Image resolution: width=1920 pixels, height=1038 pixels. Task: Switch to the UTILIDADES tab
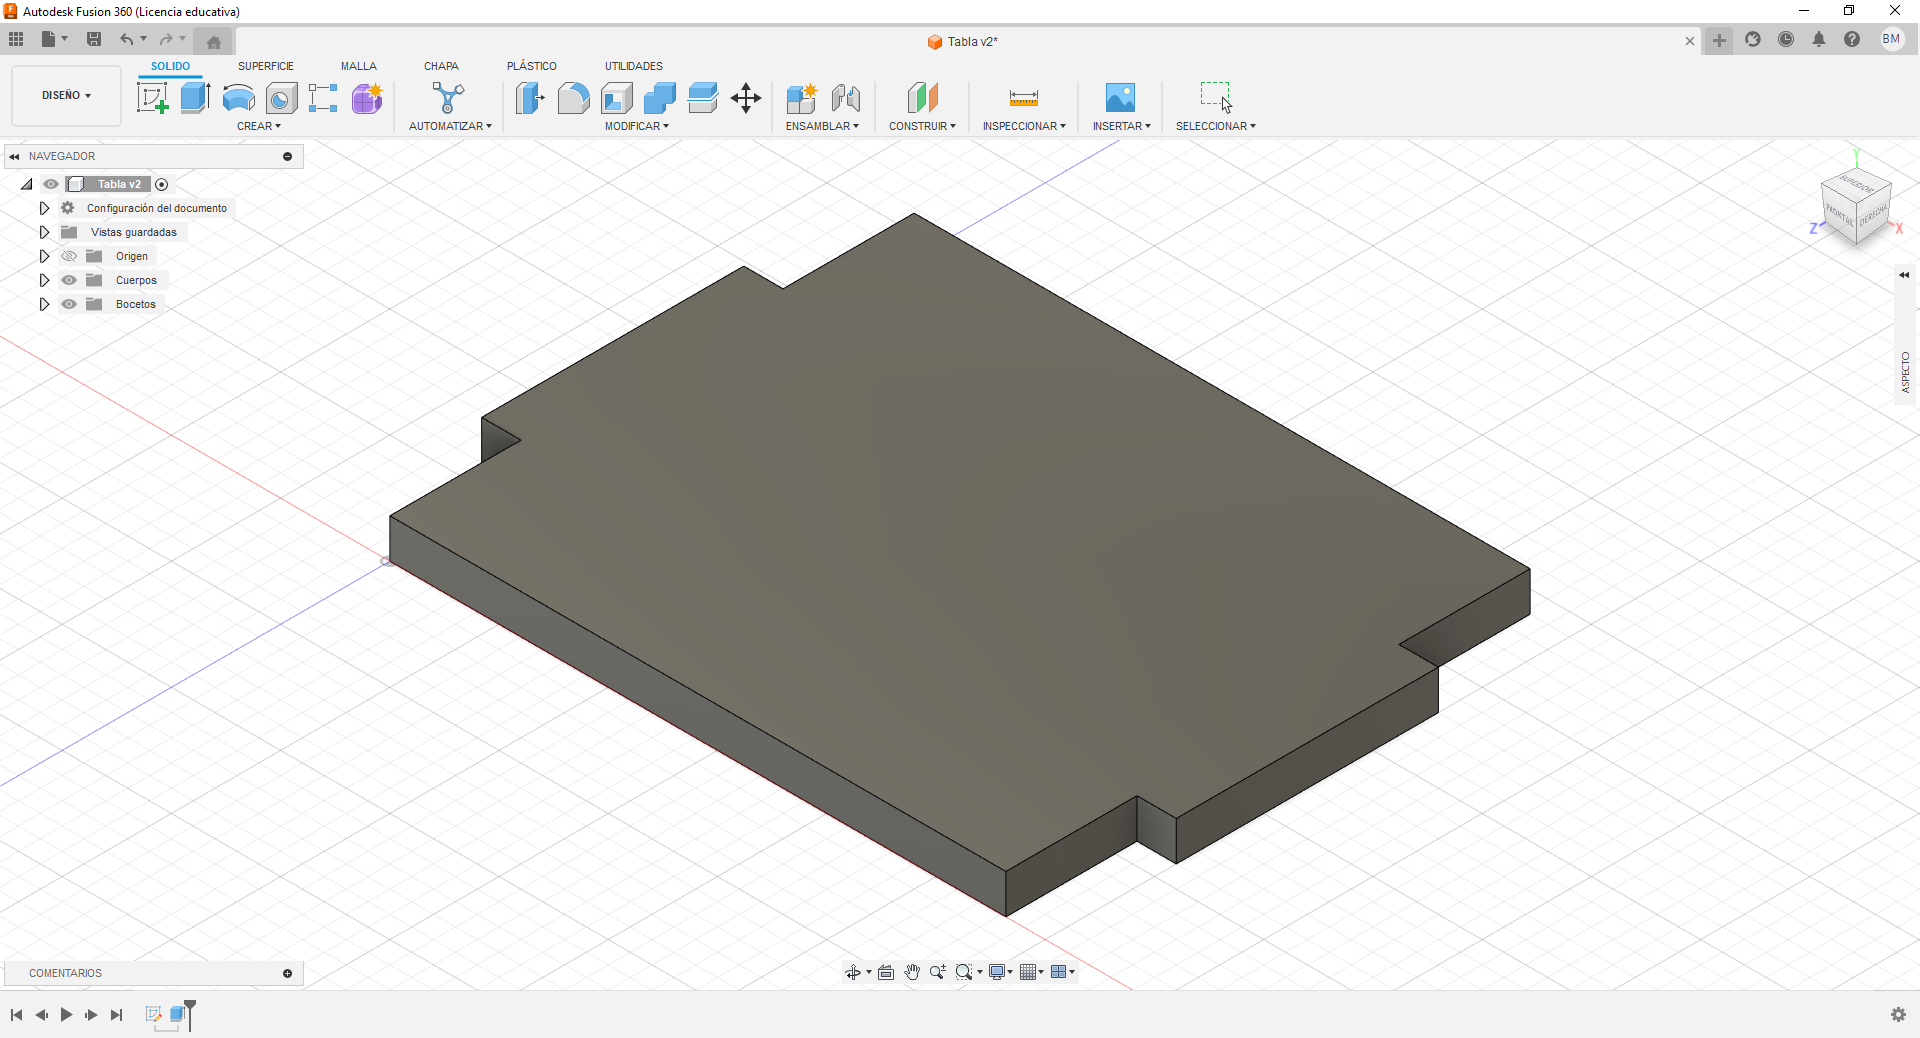634,66
